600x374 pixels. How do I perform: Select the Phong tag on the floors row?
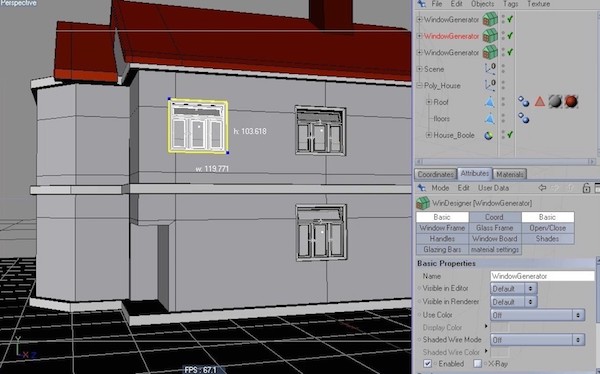(x=523, y=118)
